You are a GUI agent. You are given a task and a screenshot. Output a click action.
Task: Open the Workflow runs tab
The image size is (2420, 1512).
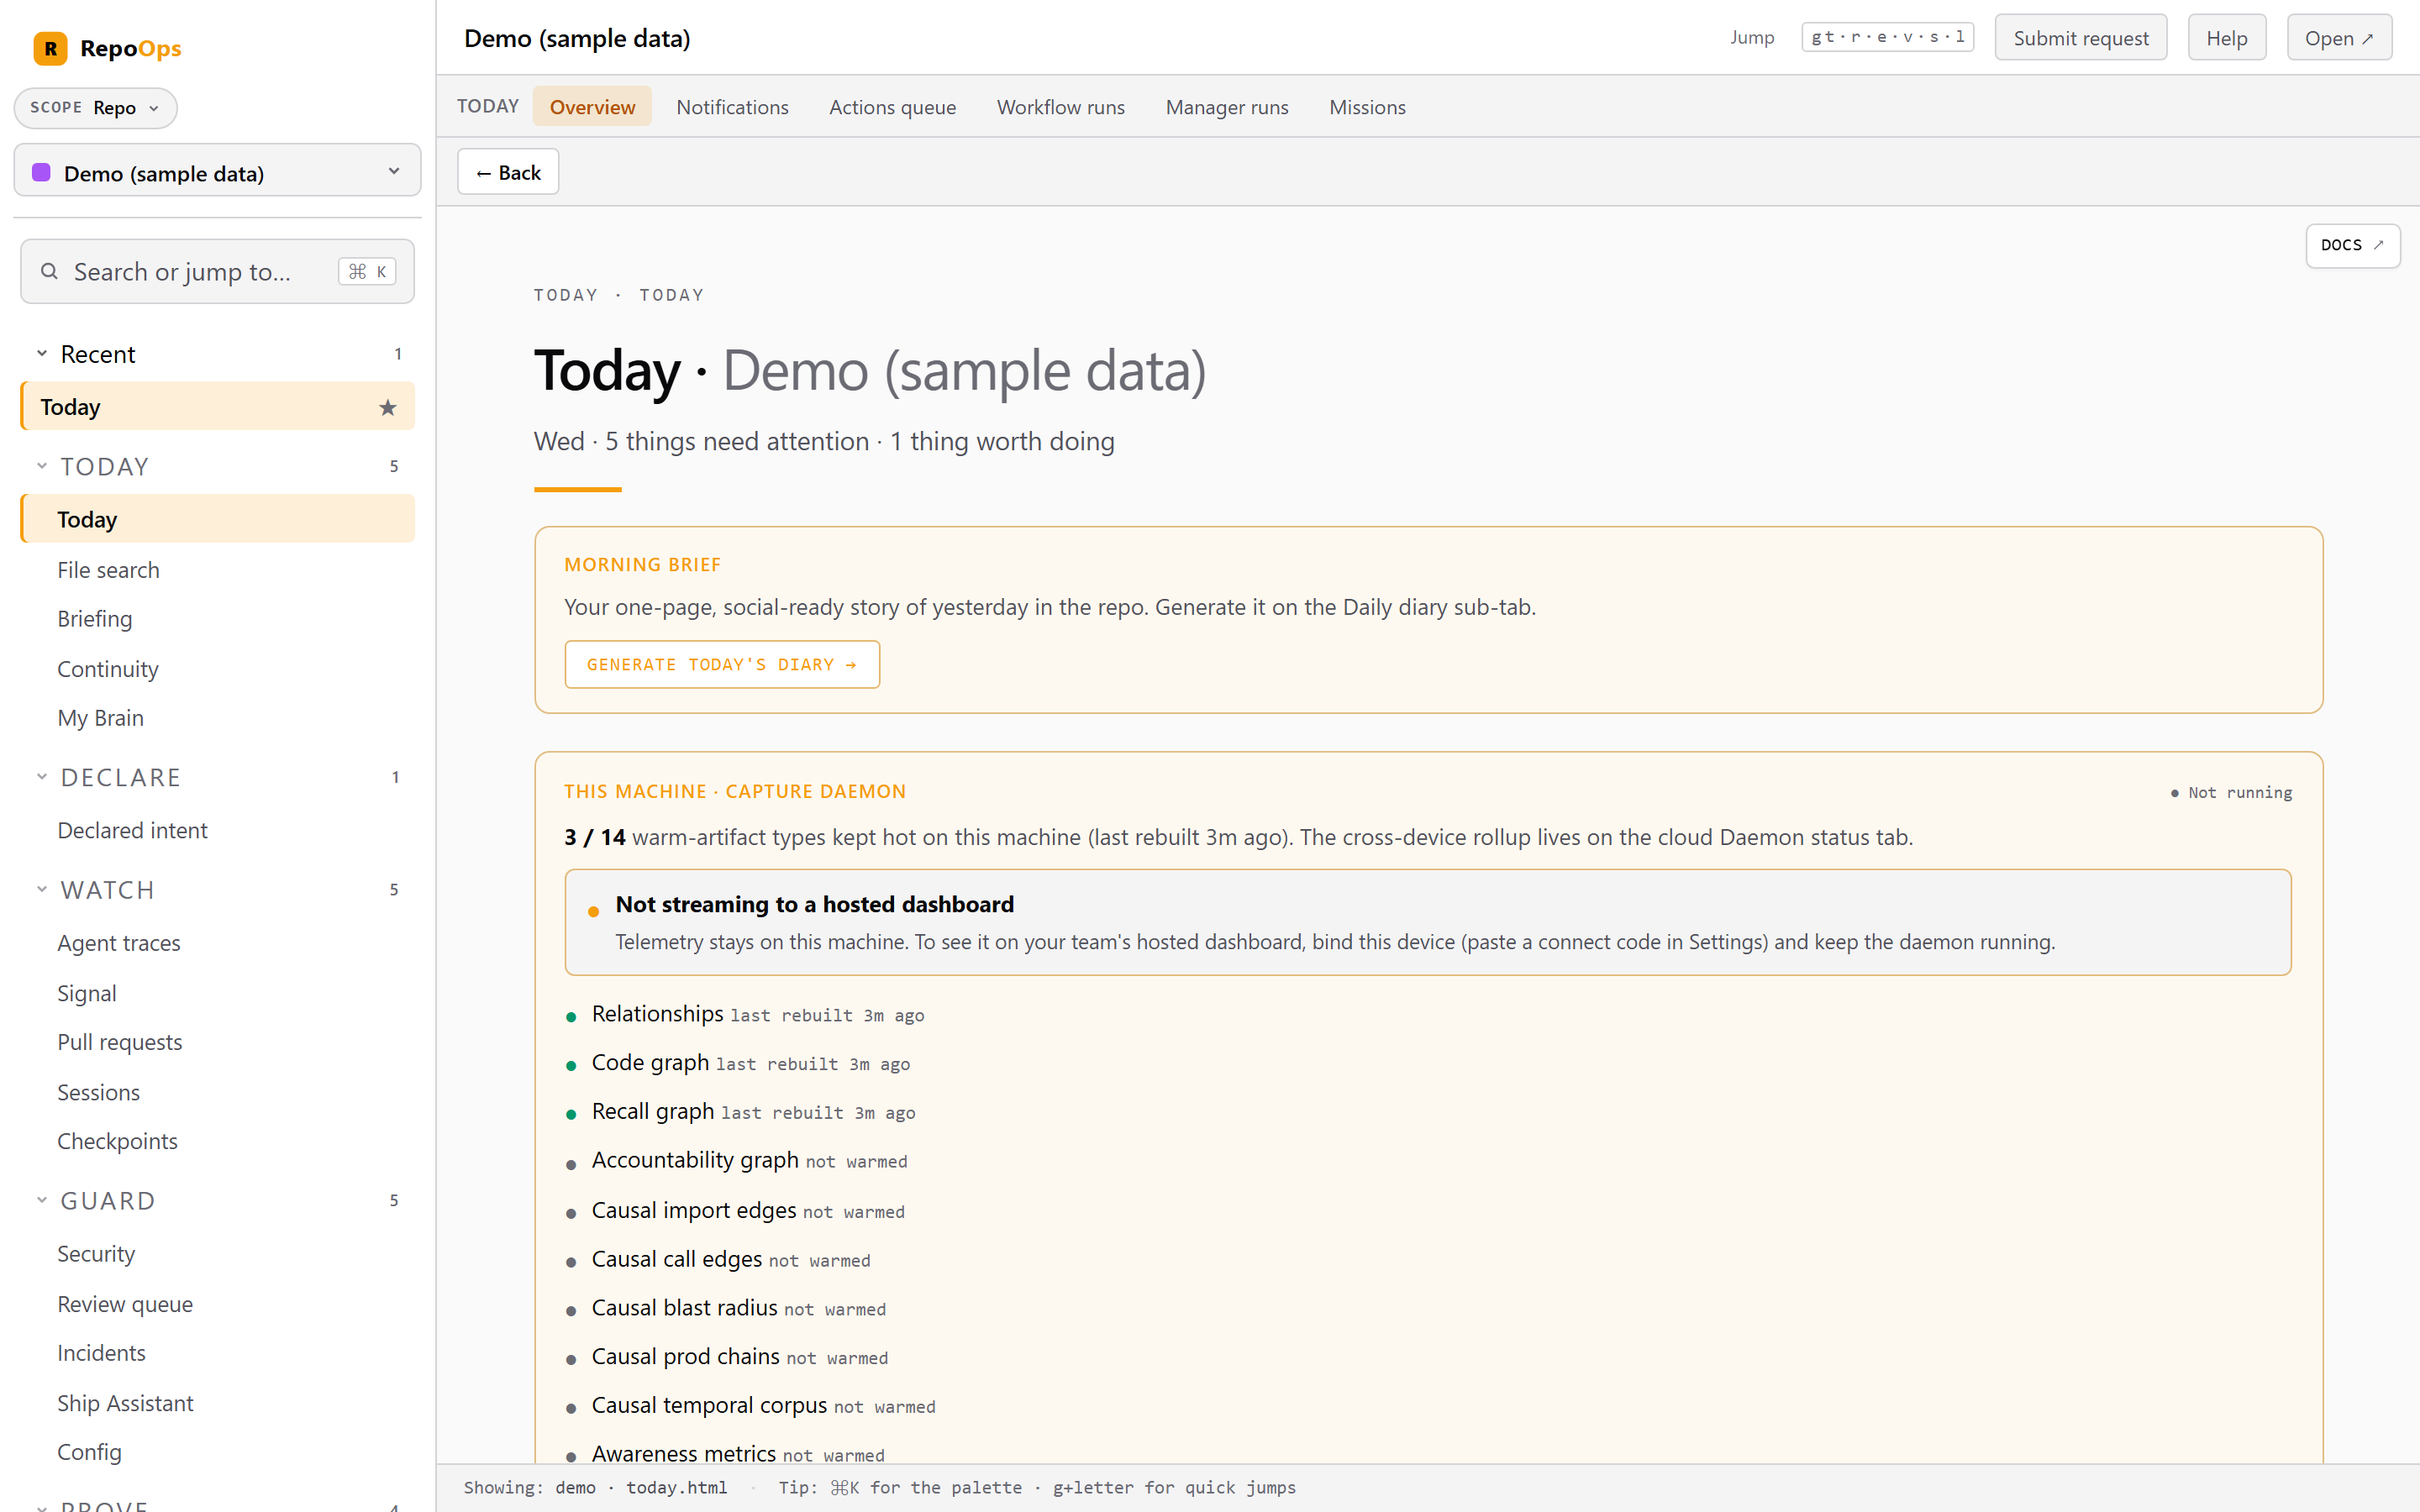point(1060,107)
